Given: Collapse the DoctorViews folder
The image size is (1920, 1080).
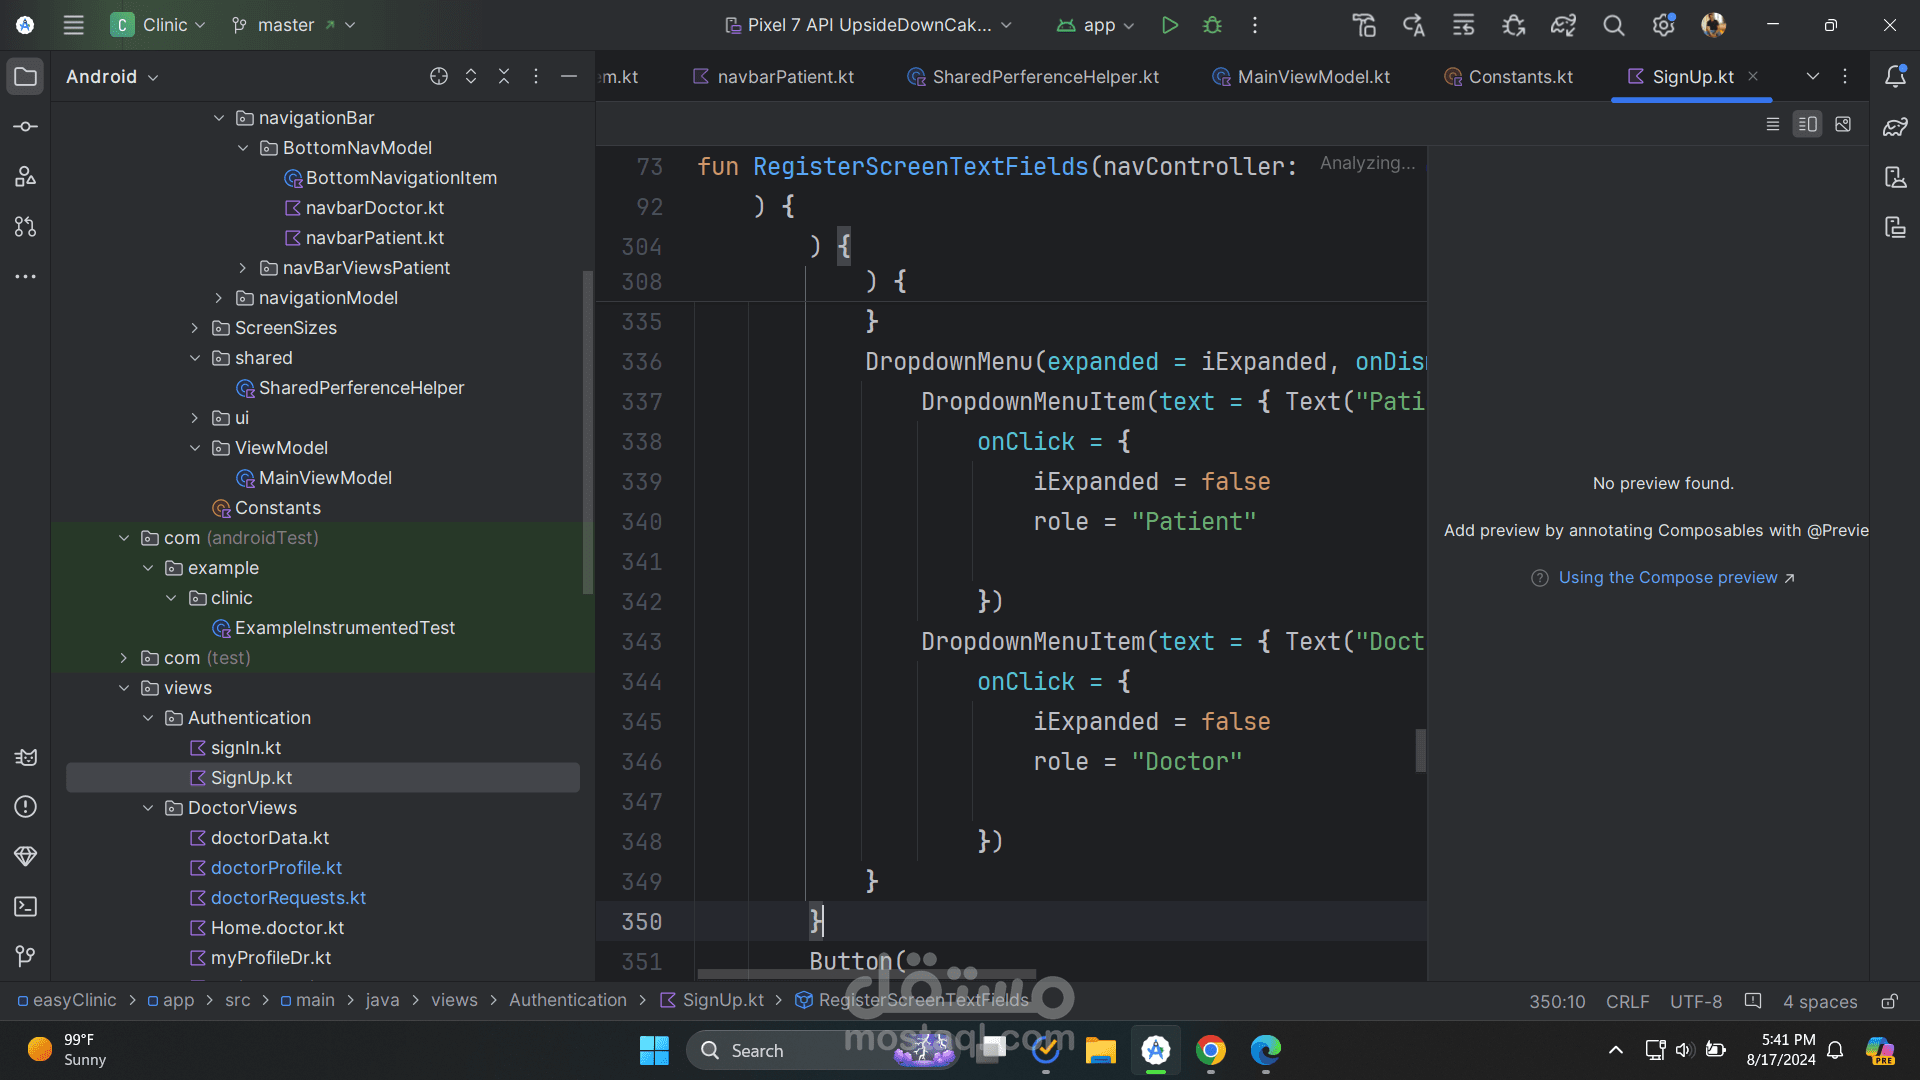Looking at the screenshot, I should 148,808.
